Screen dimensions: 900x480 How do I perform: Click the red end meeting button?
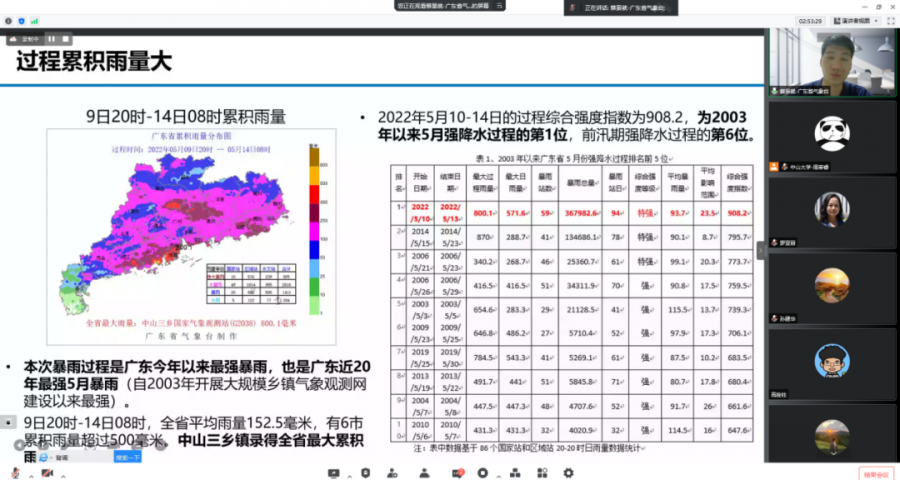875,472
